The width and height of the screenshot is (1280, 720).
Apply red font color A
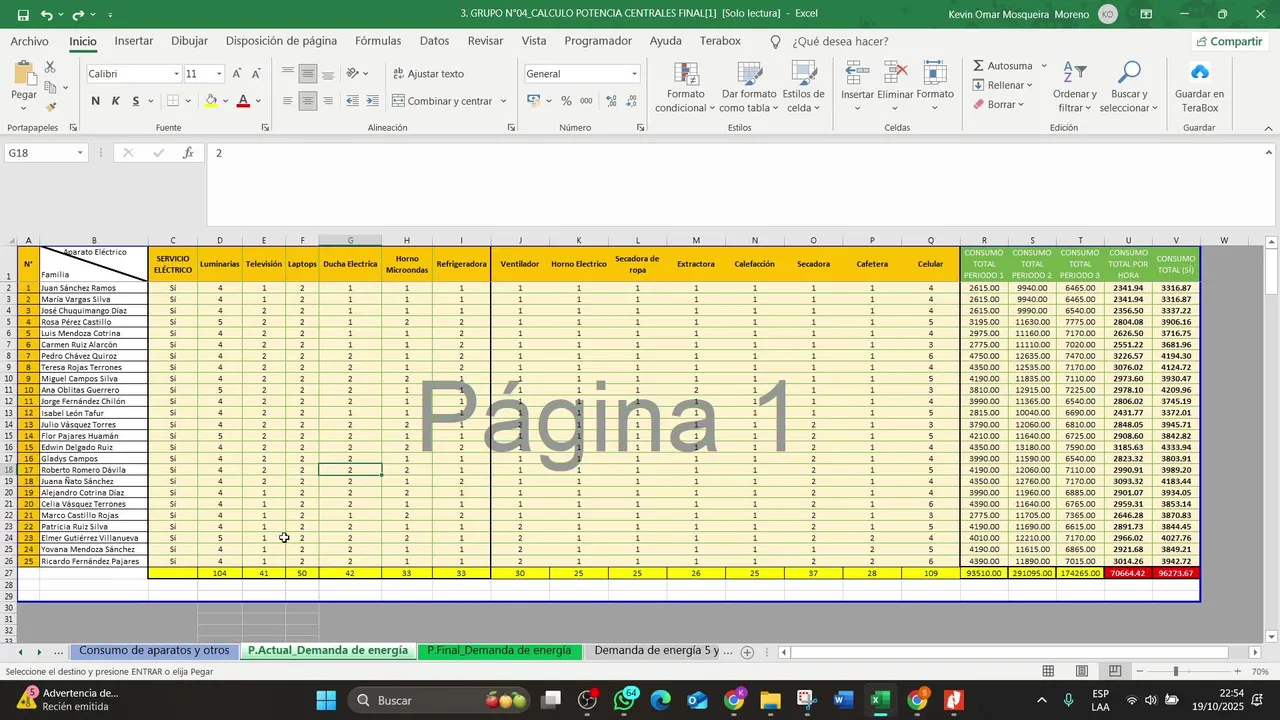point(243,101)
